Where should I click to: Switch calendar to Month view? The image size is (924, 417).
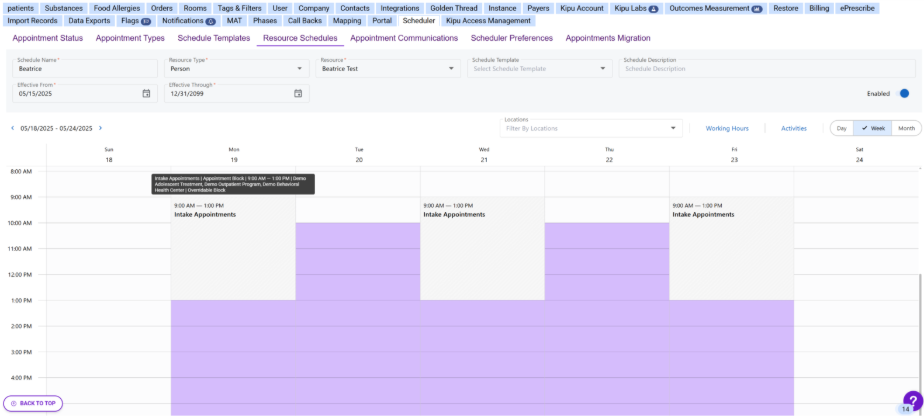click(x=905, y=128)
